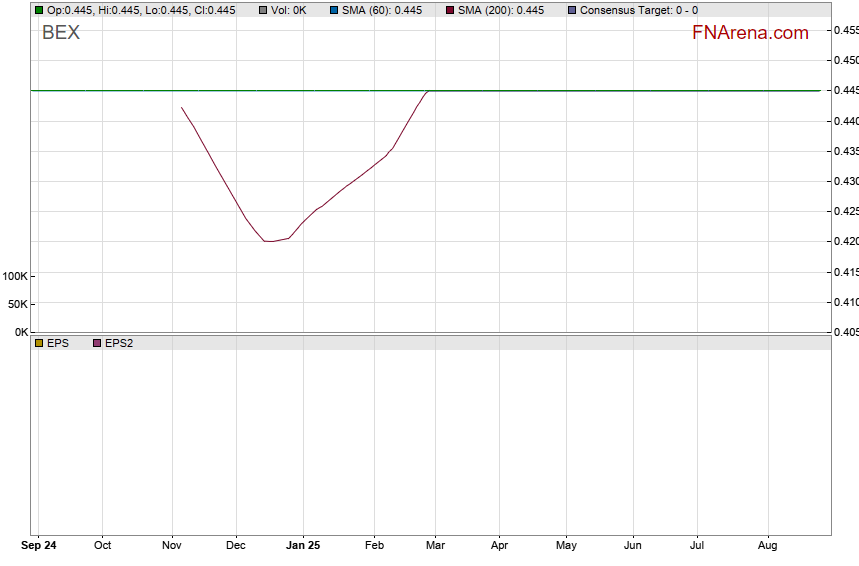This screenshot has width=859, height=566.
Task: Click the Mar label on time axis
Action: click(x=435, y=546)
